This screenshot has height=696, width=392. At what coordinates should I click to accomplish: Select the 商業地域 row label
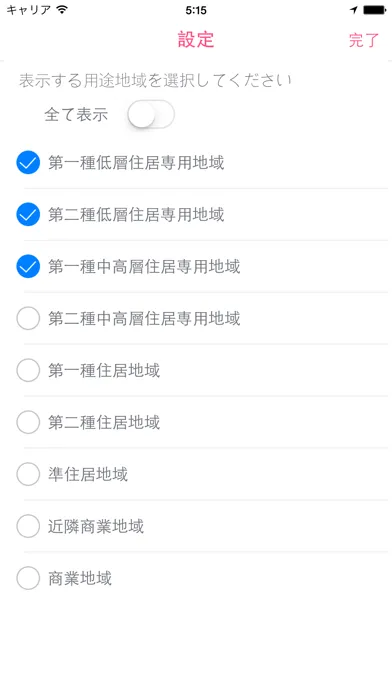pyautogui.click(x=80, y=578)
